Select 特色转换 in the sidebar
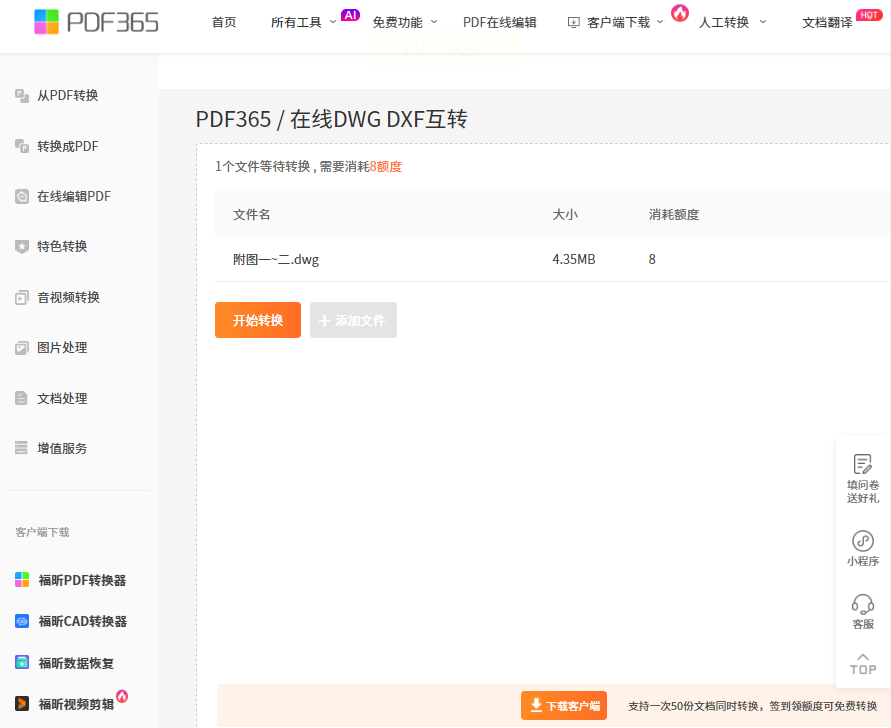Image resolution: width=891 pixels, height=728 pixels. click(x=62, y=247)
